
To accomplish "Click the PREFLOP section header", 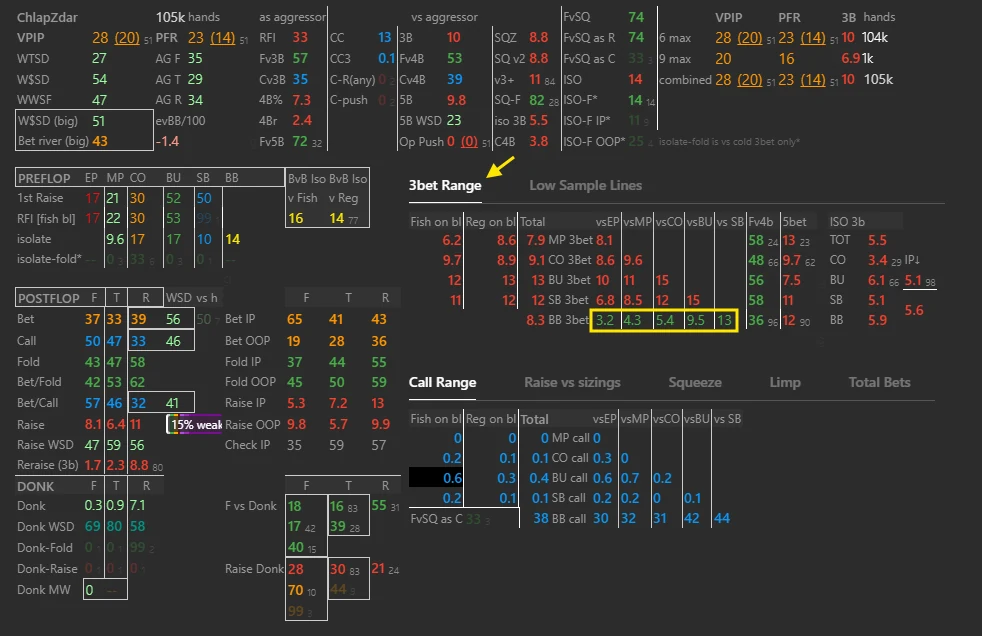I will [44, 178].
